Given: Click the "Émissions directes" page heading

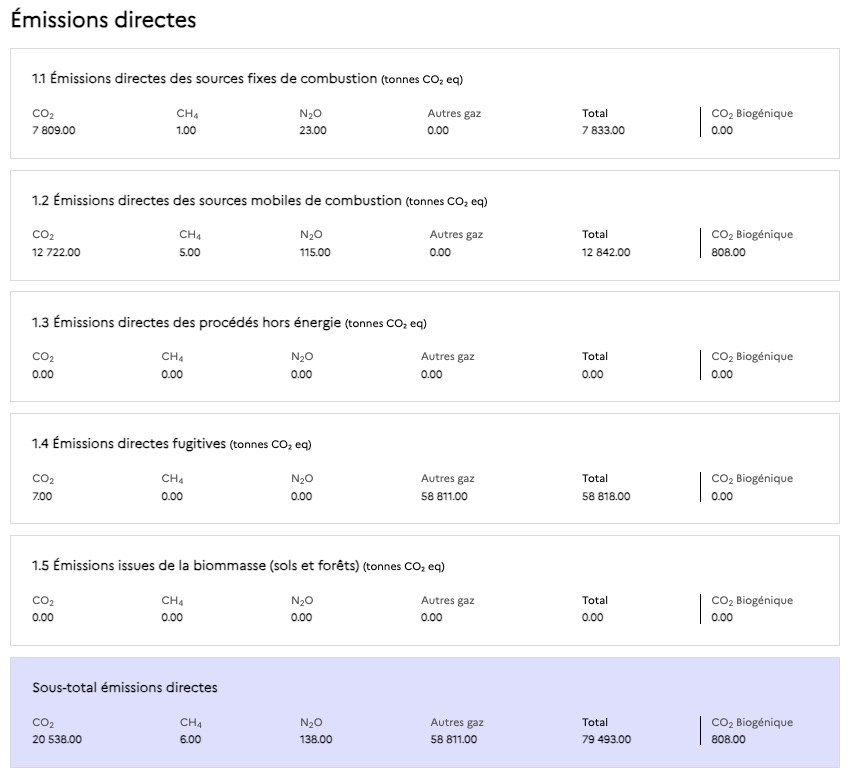Looking at the screenshot, I should 103,20.
